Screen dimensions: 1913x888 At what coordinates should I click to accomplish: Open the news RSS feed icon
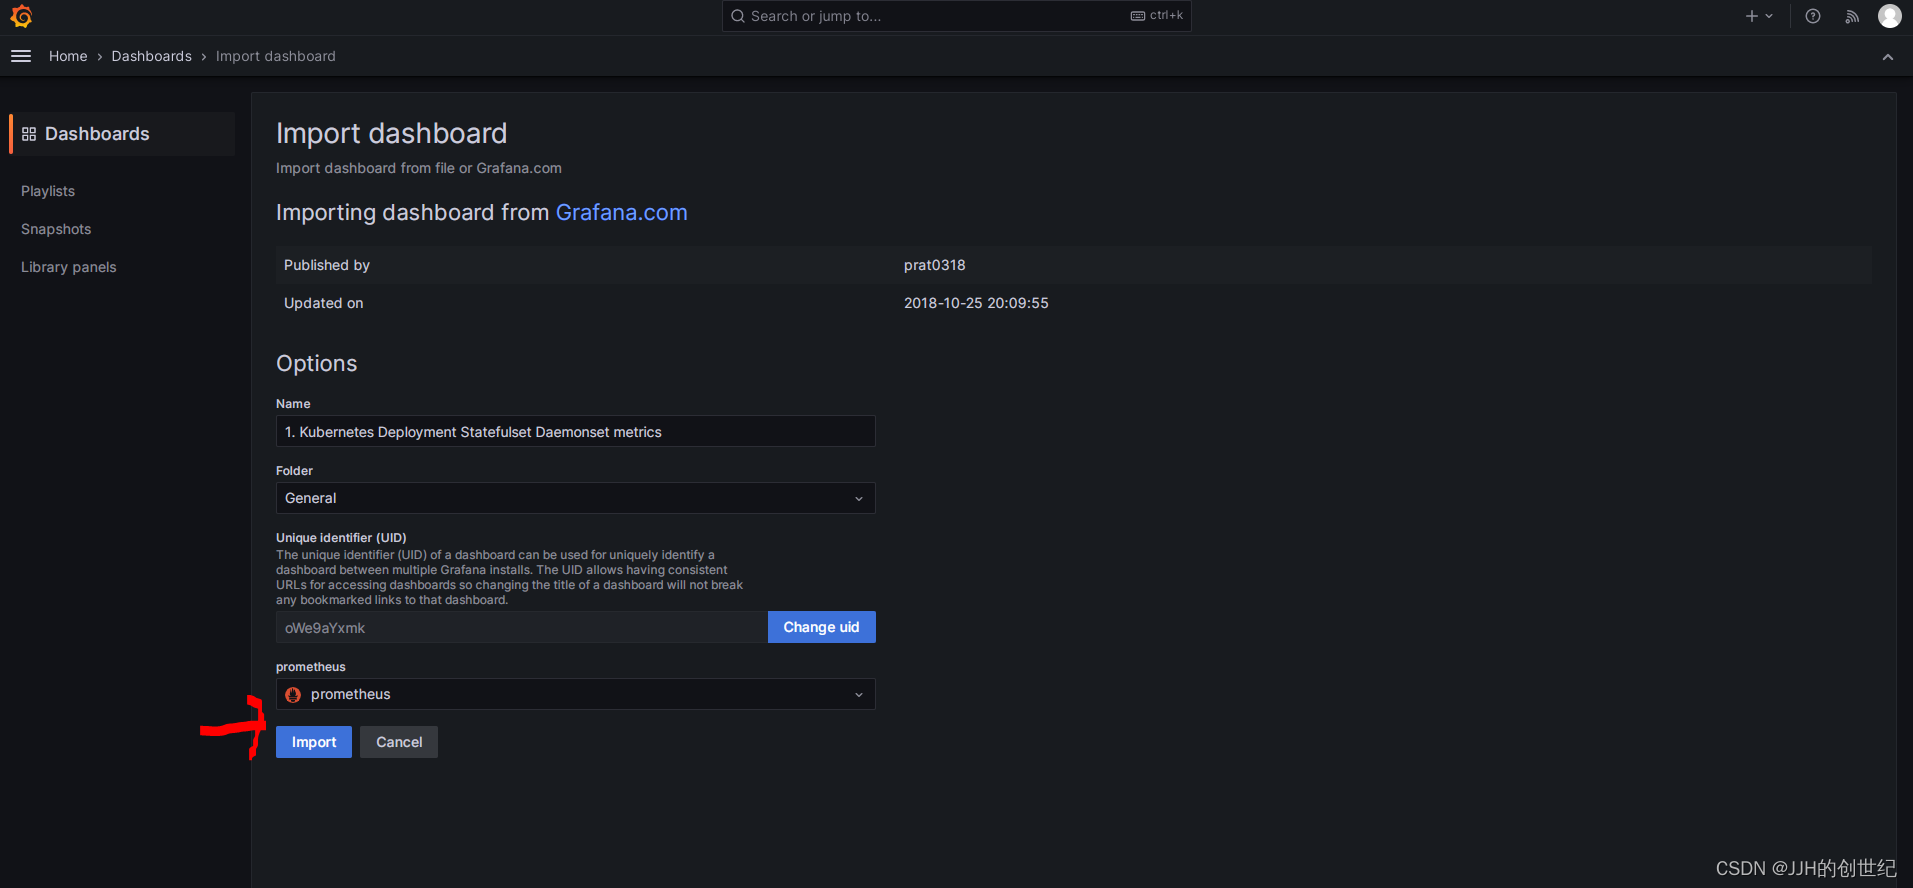pyautogui.click(x=1852, y=16)
